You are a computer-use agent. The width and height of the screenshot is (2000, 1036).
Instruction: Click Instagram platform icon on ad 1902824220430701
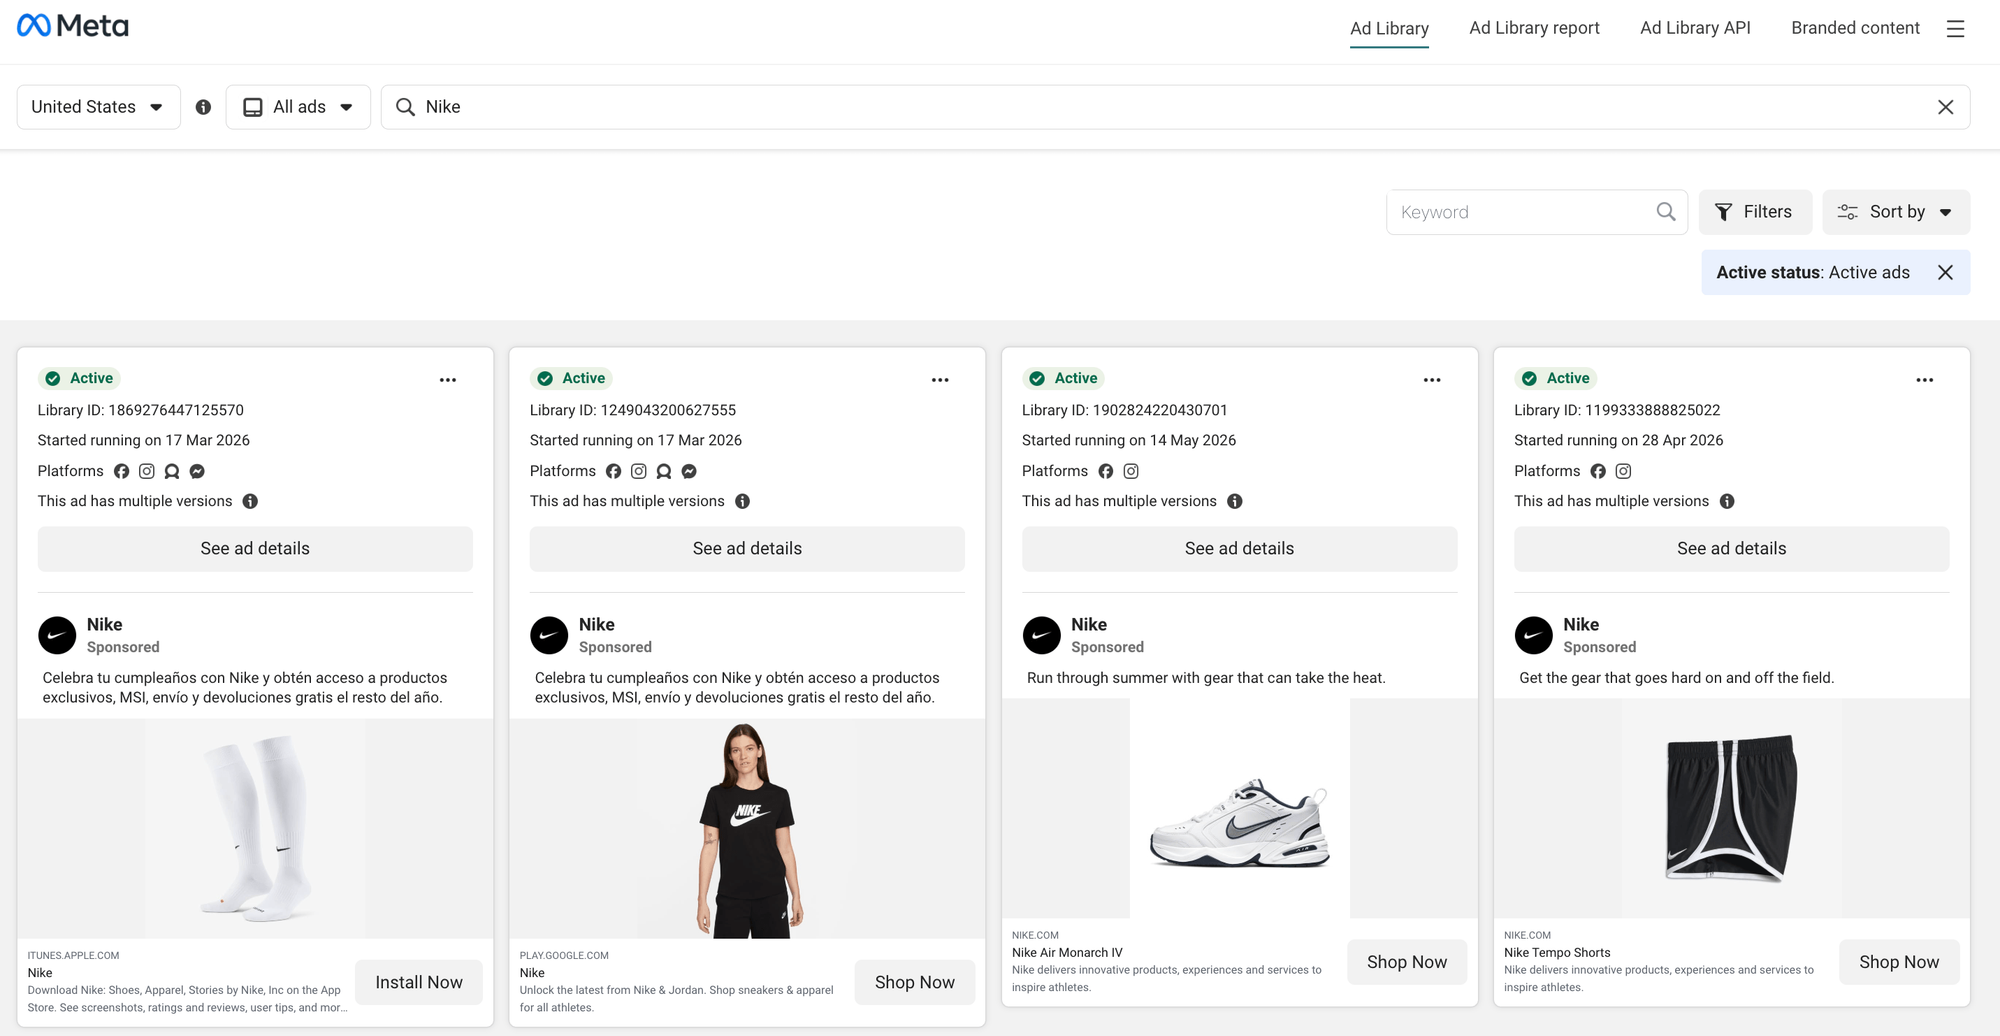[x=1131, y=471]
